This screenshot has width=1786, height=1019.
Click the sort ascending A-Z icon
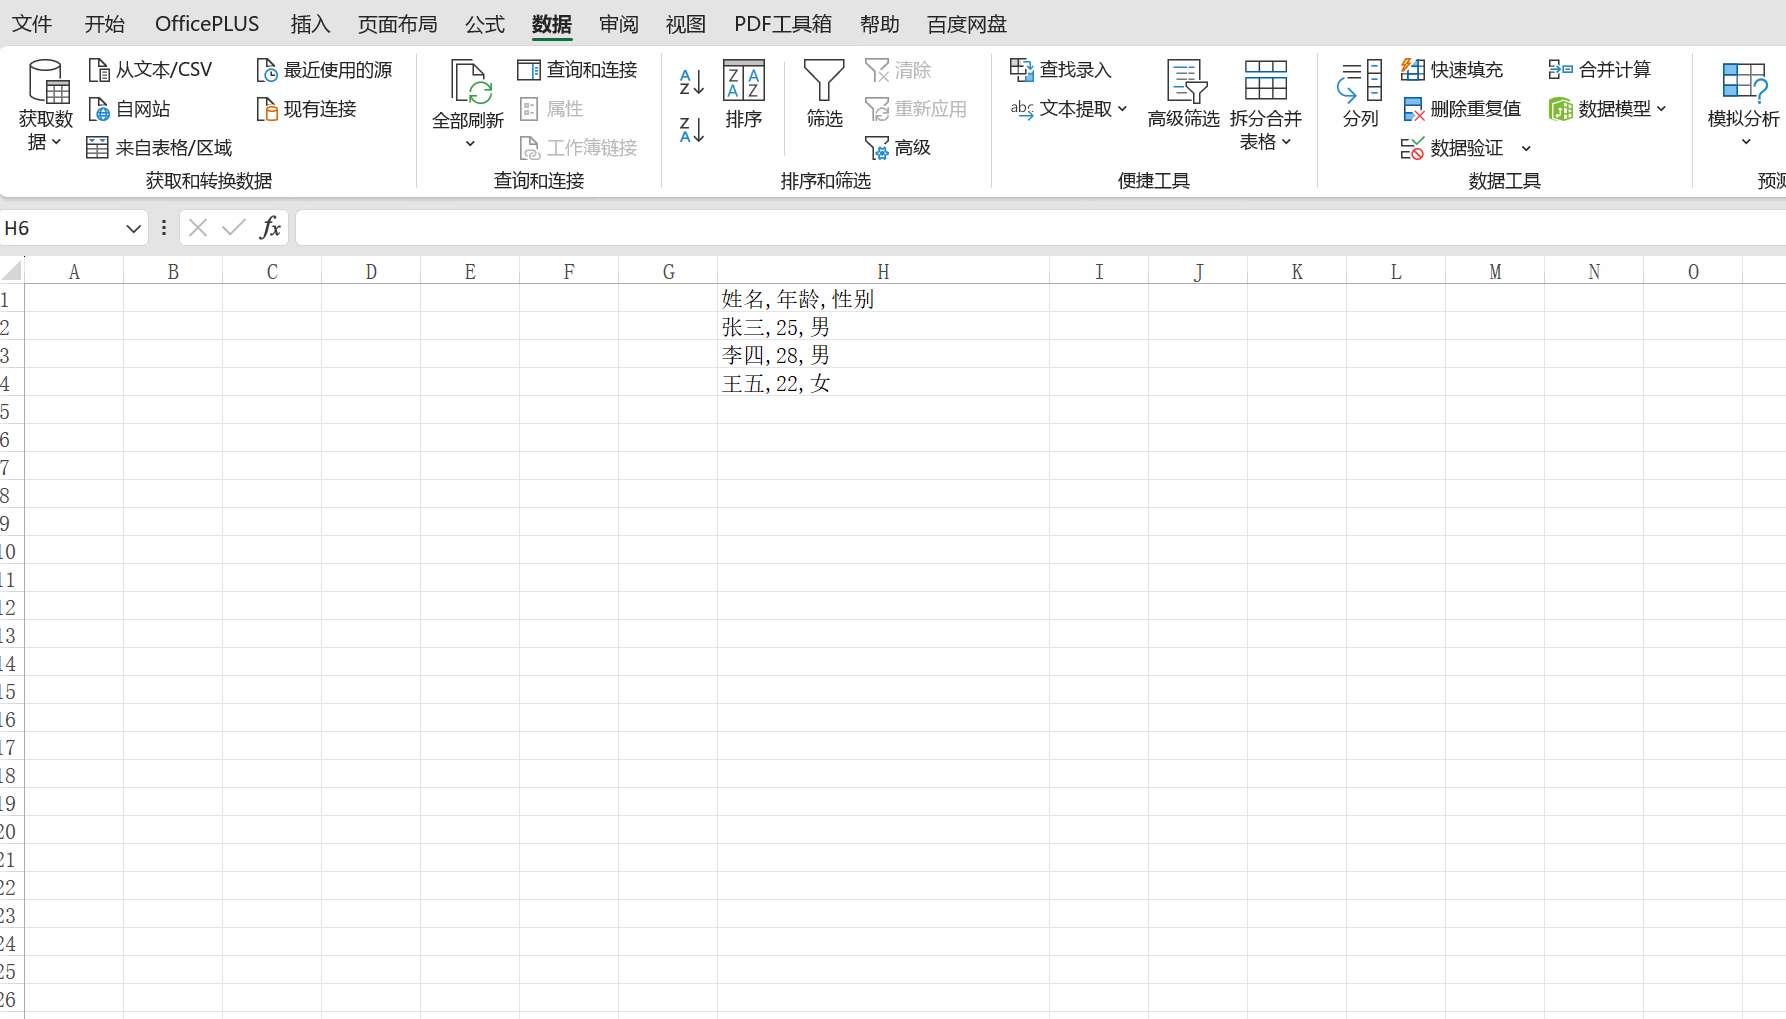click(x=691, y=82)
